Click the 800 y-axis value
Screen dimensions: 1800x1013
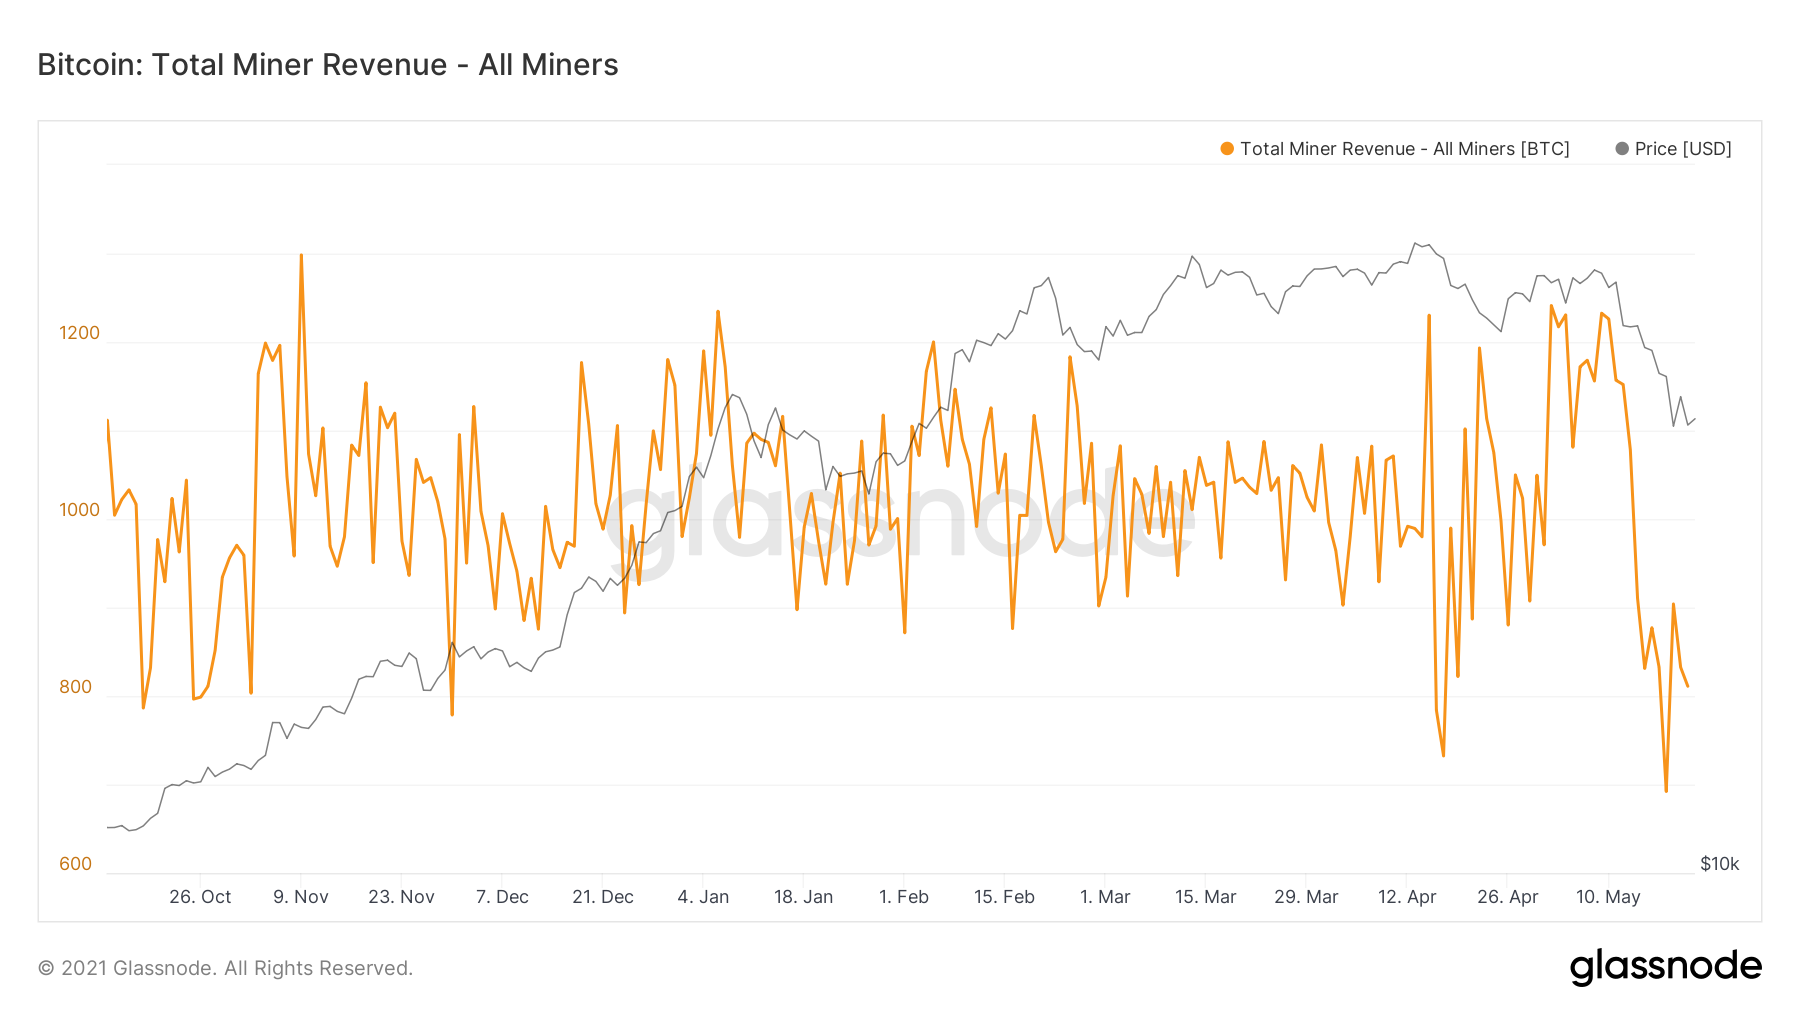coord(76,687)
